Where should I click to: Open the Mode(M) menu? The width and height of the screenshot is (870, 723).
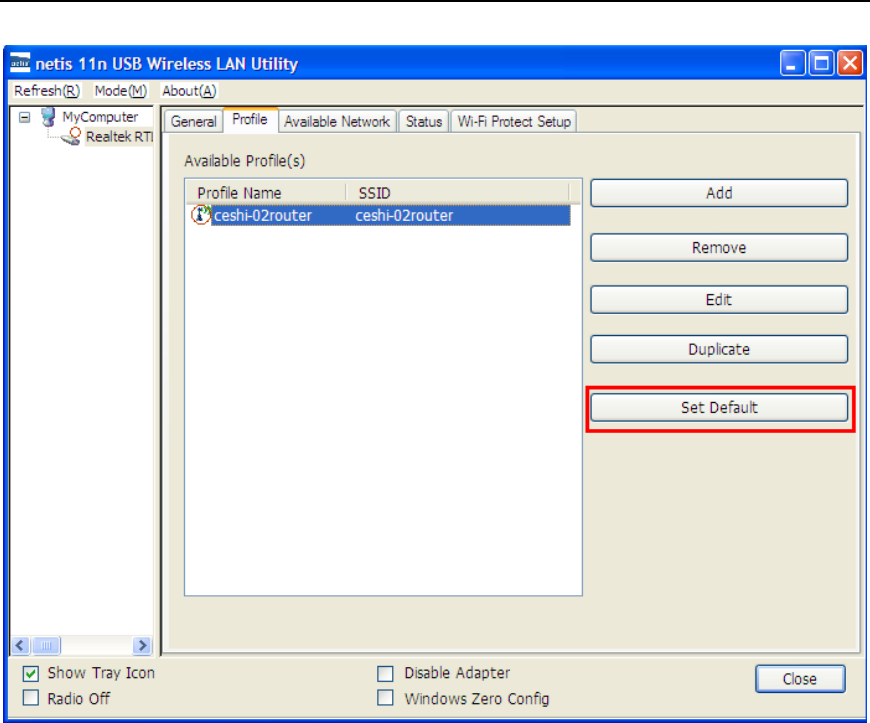click(120, 91)
